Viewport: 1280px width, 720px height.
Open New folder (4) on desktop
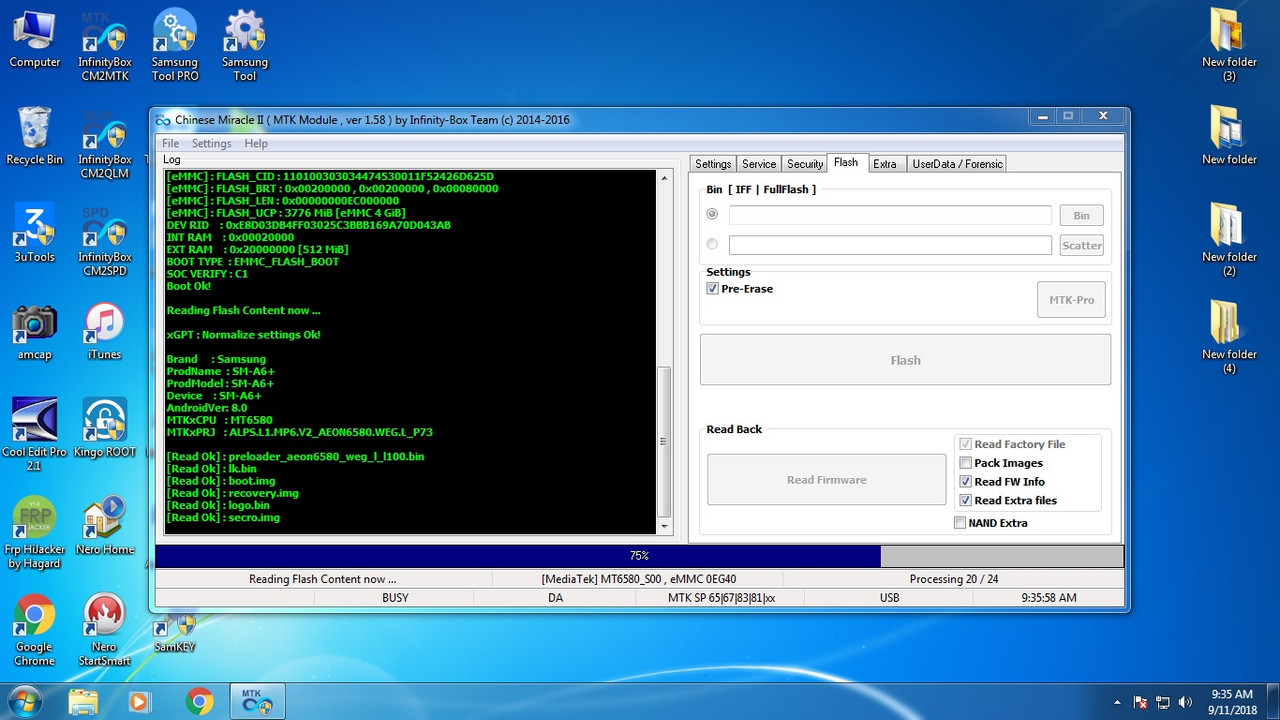point(1229,338)
